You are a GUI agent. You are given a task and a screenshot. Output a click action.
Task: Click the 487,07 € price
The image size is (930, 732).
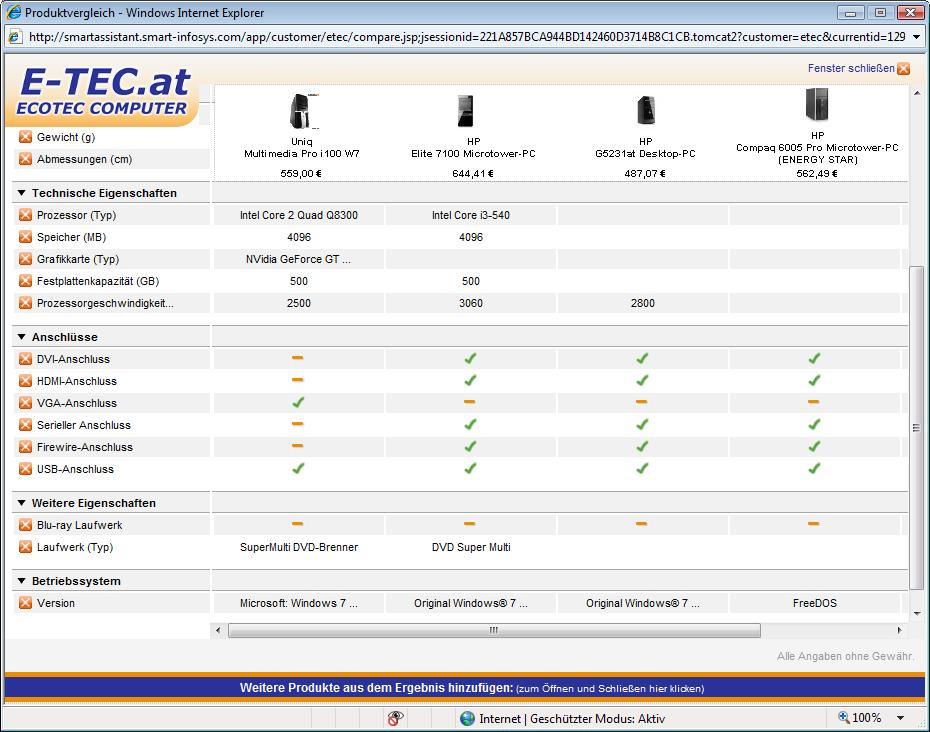[645, 173]
